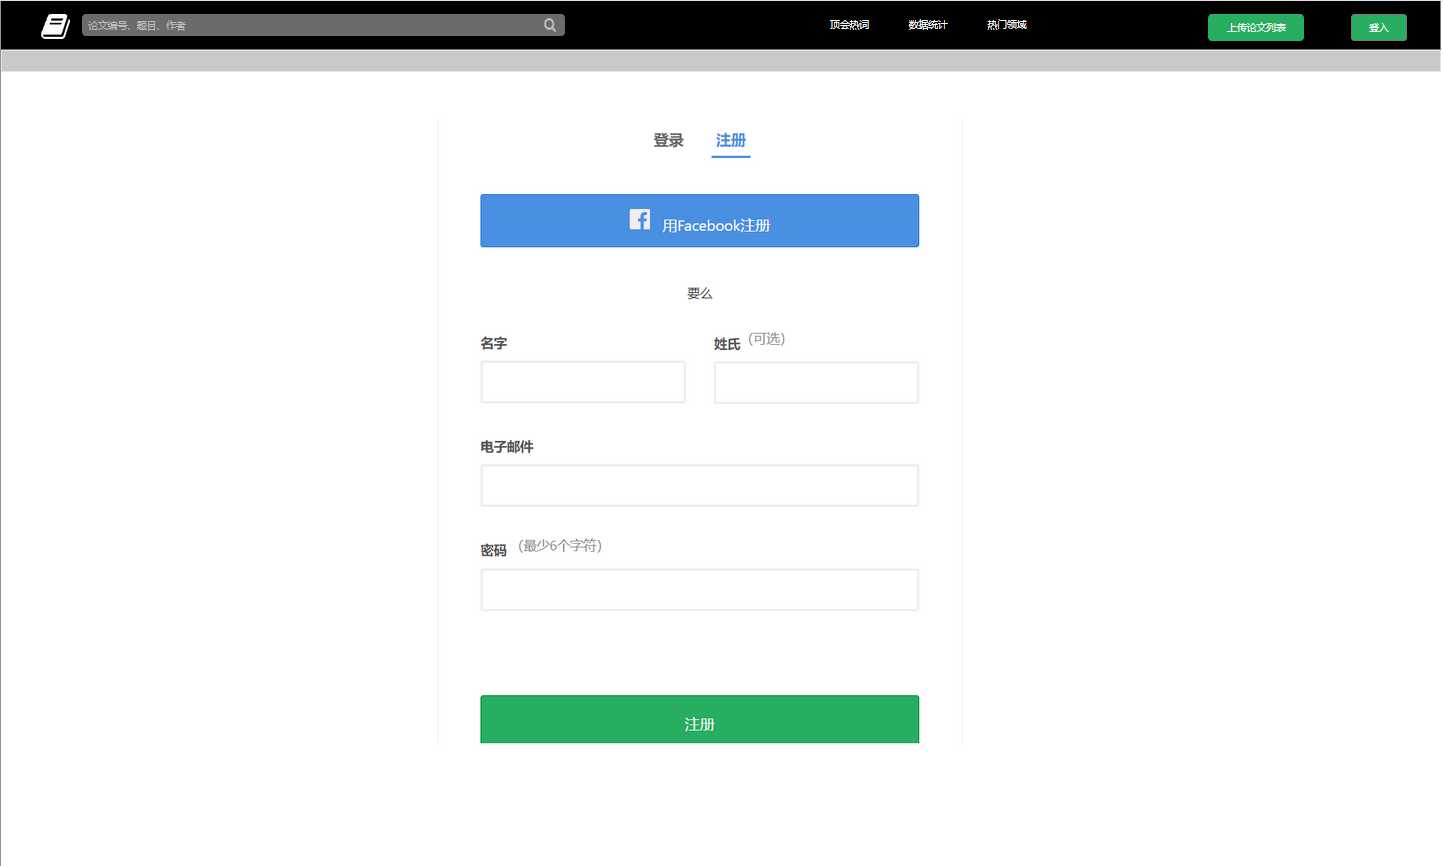Image resolution: width=1443 pixels, height=866 pixels.
Task: Click the 名字 input field
Action: point(582,382)
